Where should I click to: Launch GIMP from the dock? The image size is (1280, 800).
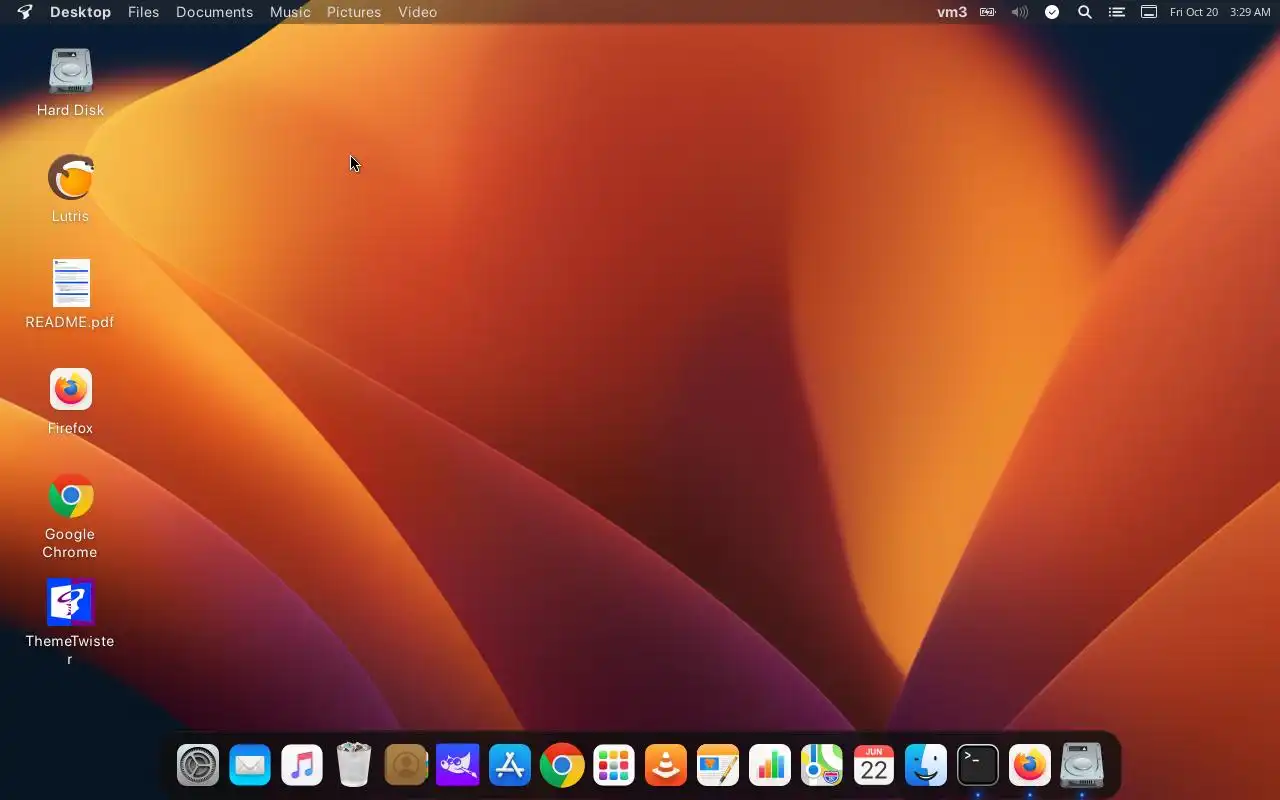[x=458, y=766]
